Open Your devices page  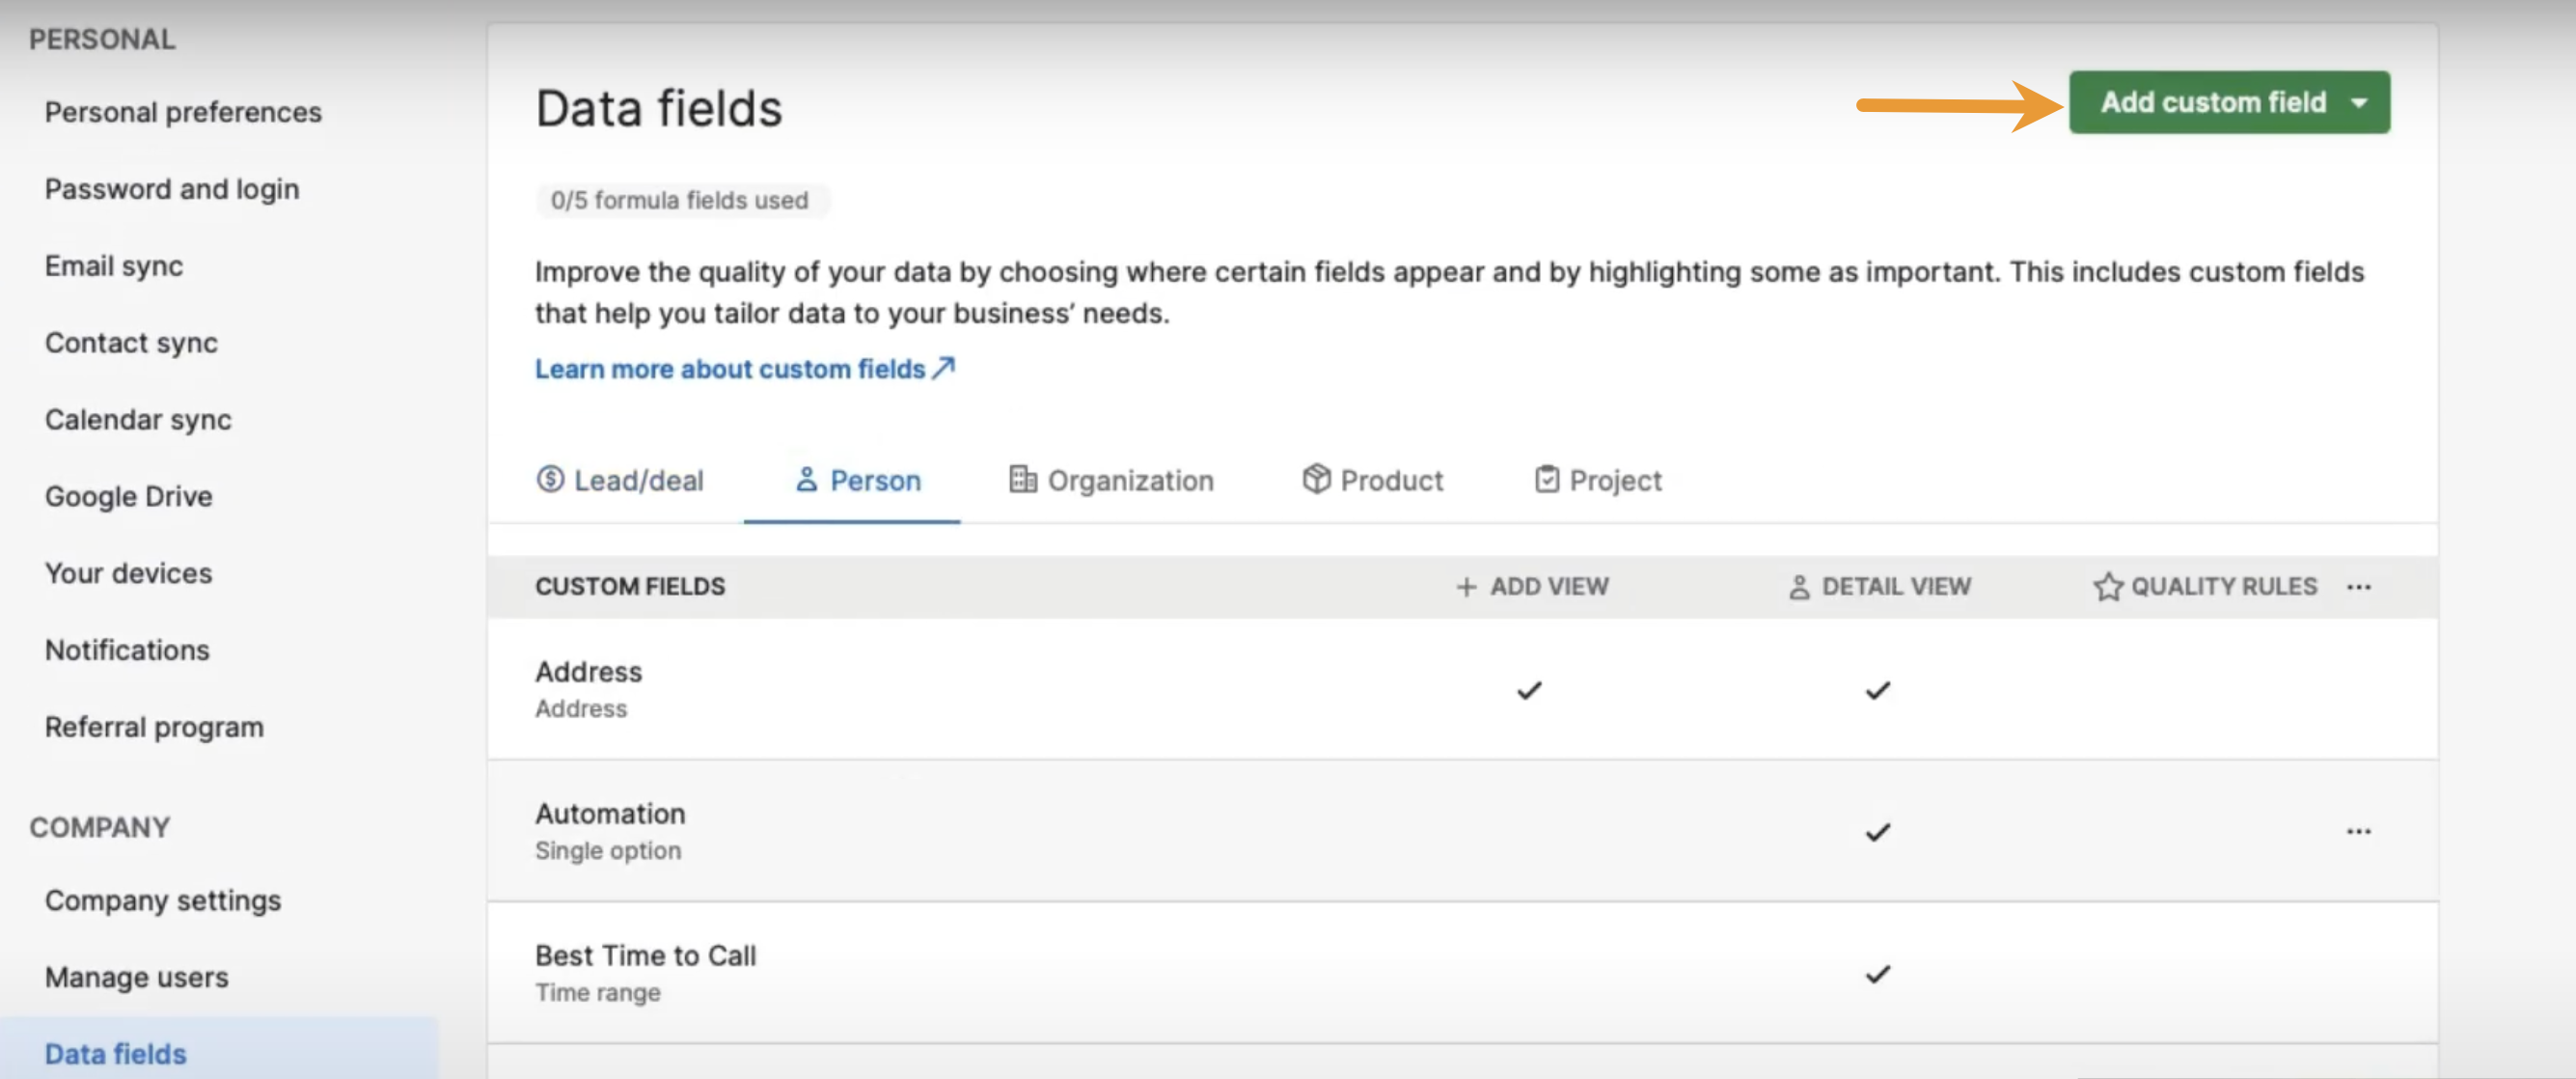(128, 574)
